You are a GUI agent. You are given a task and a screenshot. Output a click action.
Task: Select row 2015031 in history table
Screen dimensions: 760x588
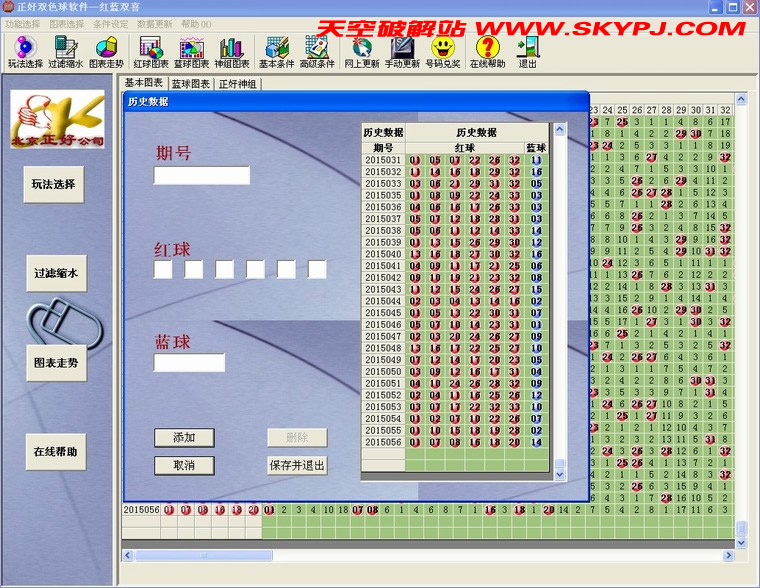(382, 160)
